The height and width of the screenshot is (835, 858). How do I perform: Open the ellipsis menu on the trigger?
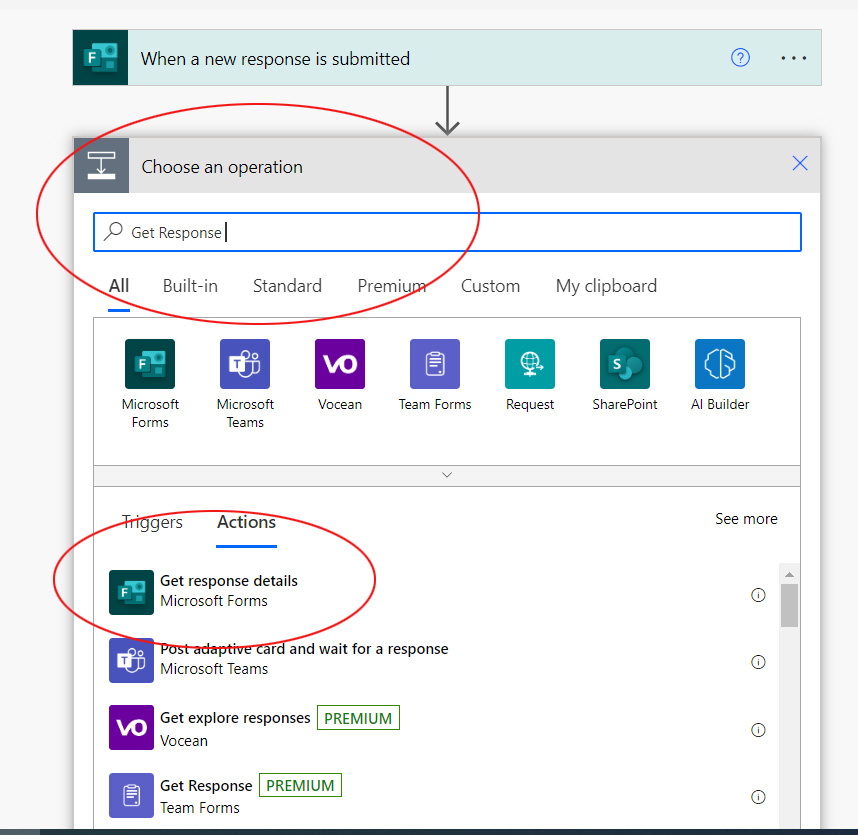(x=793, y=58)
